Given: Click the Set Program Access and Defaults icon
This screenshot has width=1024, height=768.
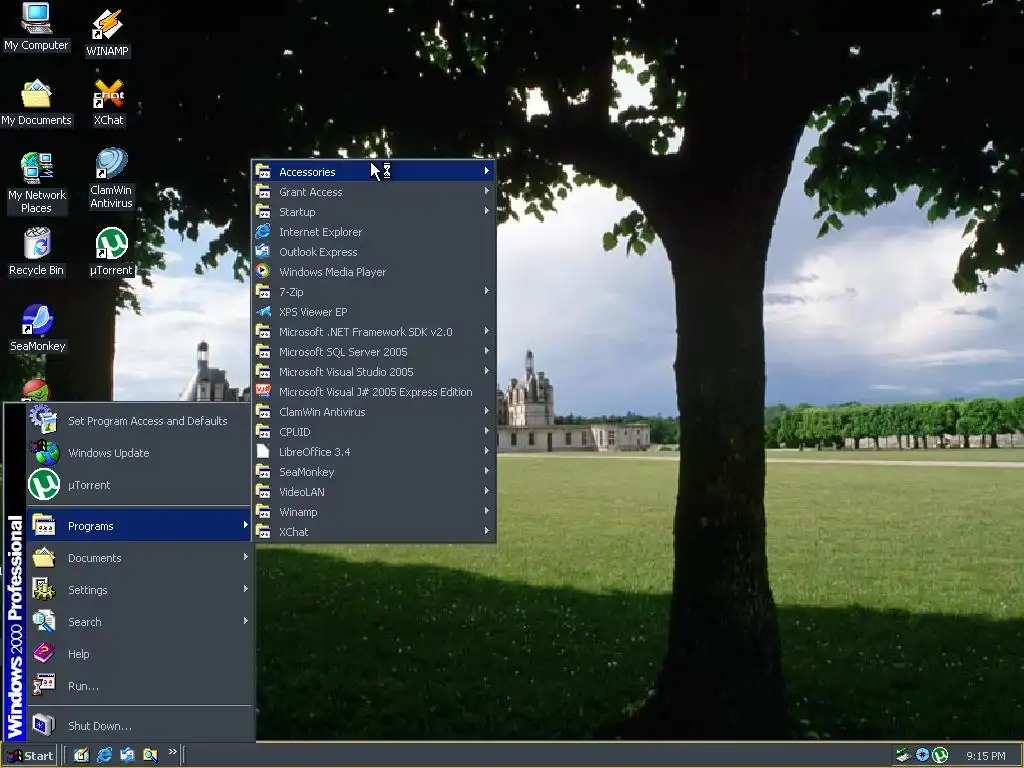Looking at the screenshot, I should point(44,420).
